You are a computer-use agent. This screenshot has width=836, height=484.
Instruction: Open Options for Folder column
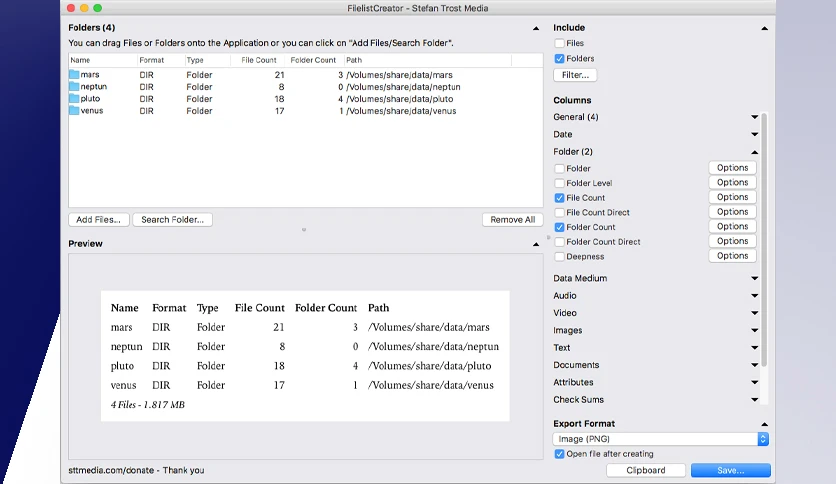pos(732,168)
